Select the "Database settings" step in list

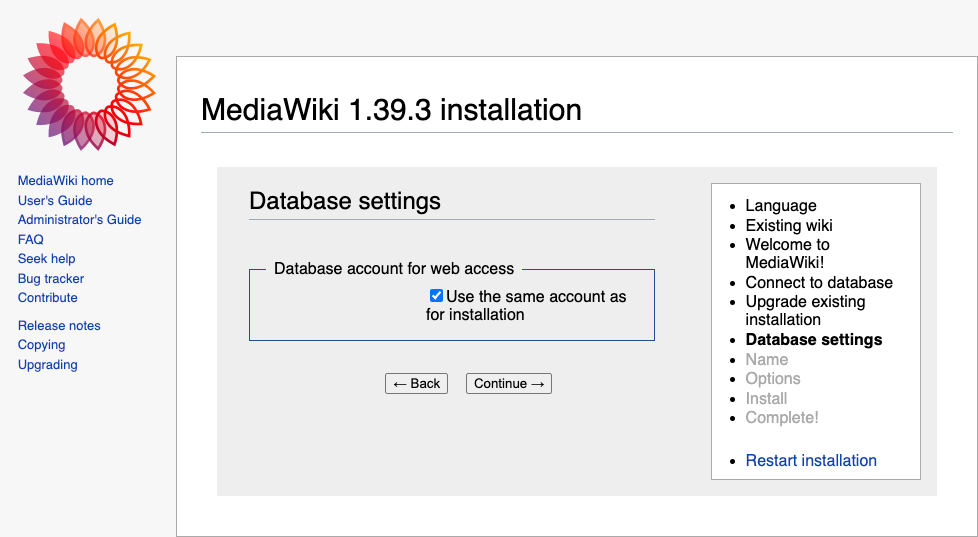tap(814, 340)
